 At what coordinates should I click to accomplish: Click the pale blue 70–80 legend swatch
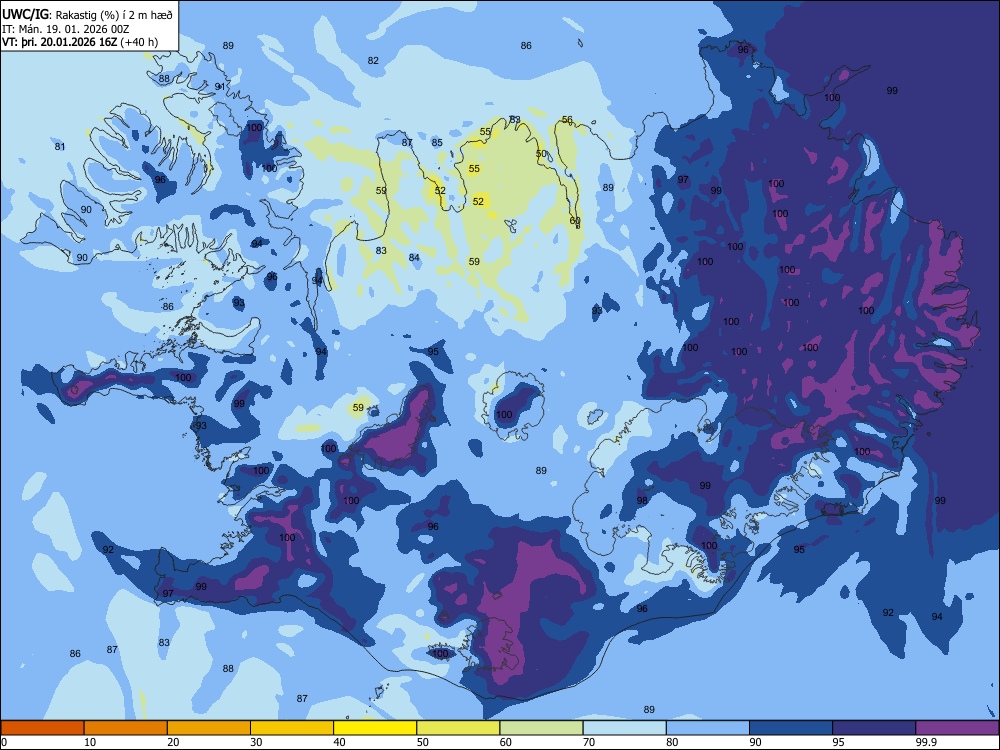coord(624,728)
